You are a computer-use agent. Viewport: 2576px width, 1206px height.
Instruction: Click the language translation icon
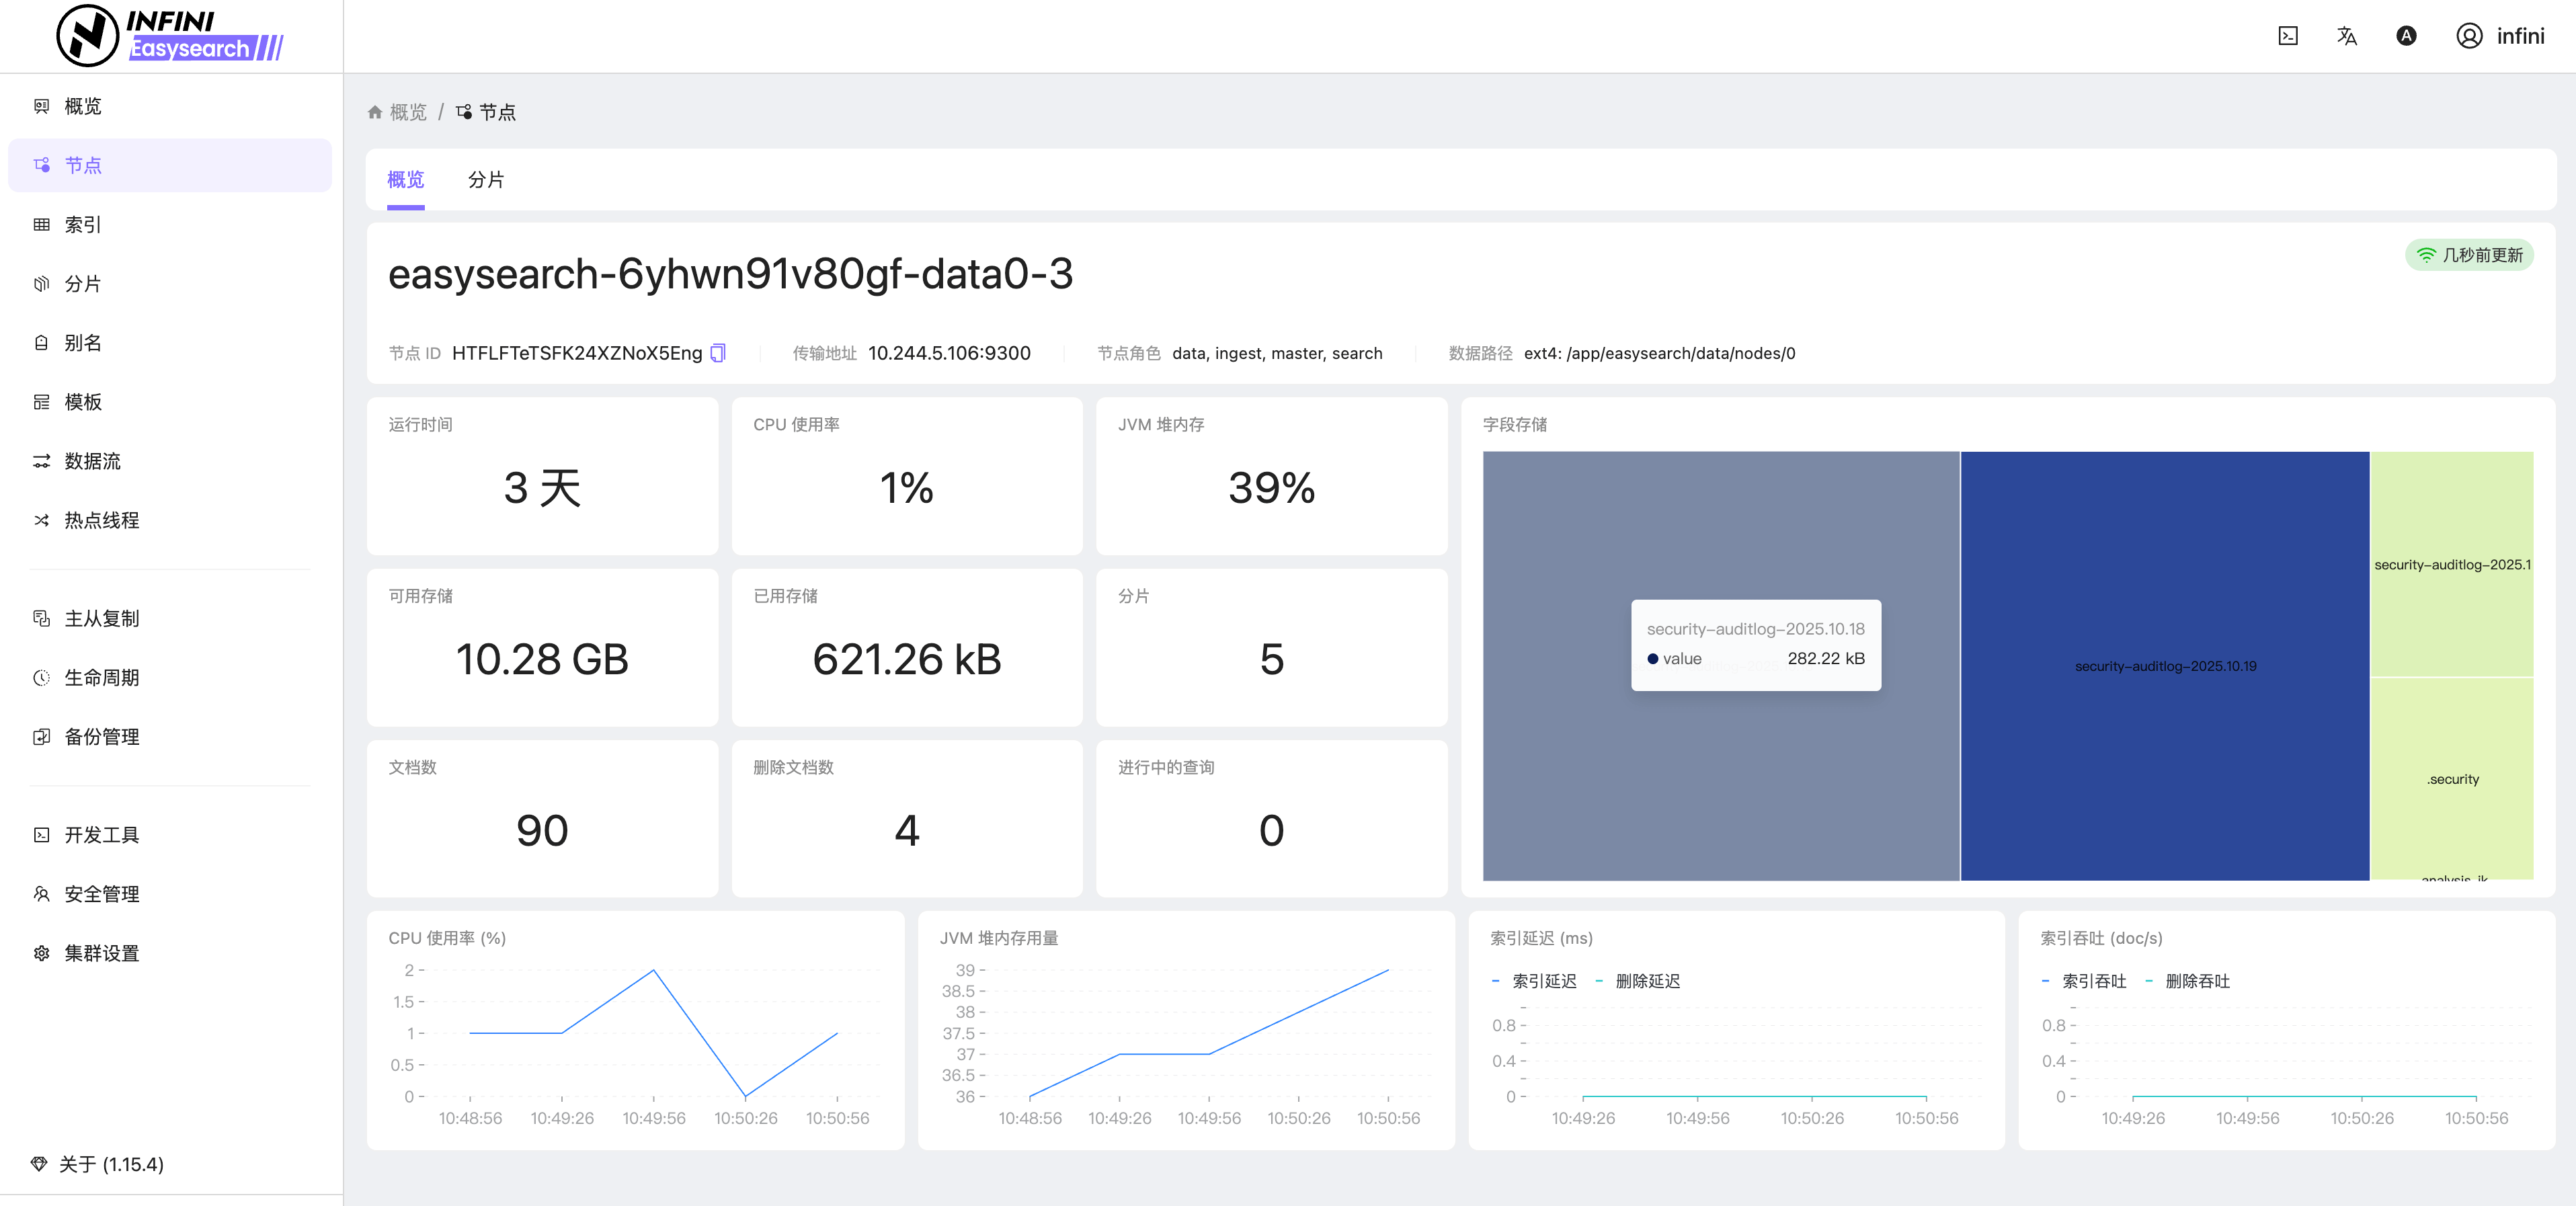click(x=2346, y=36)
